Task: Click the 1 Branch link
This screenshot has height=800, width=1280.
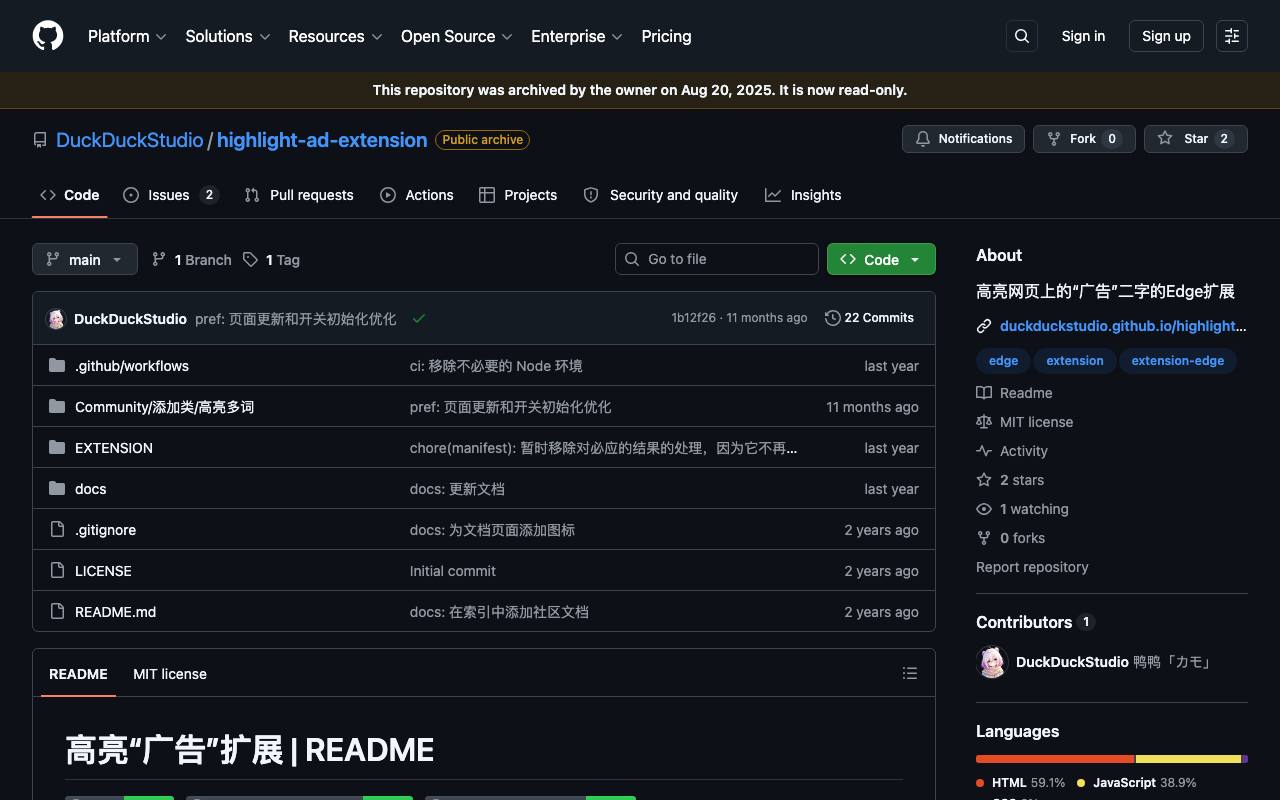Action: tap(191, 260)
